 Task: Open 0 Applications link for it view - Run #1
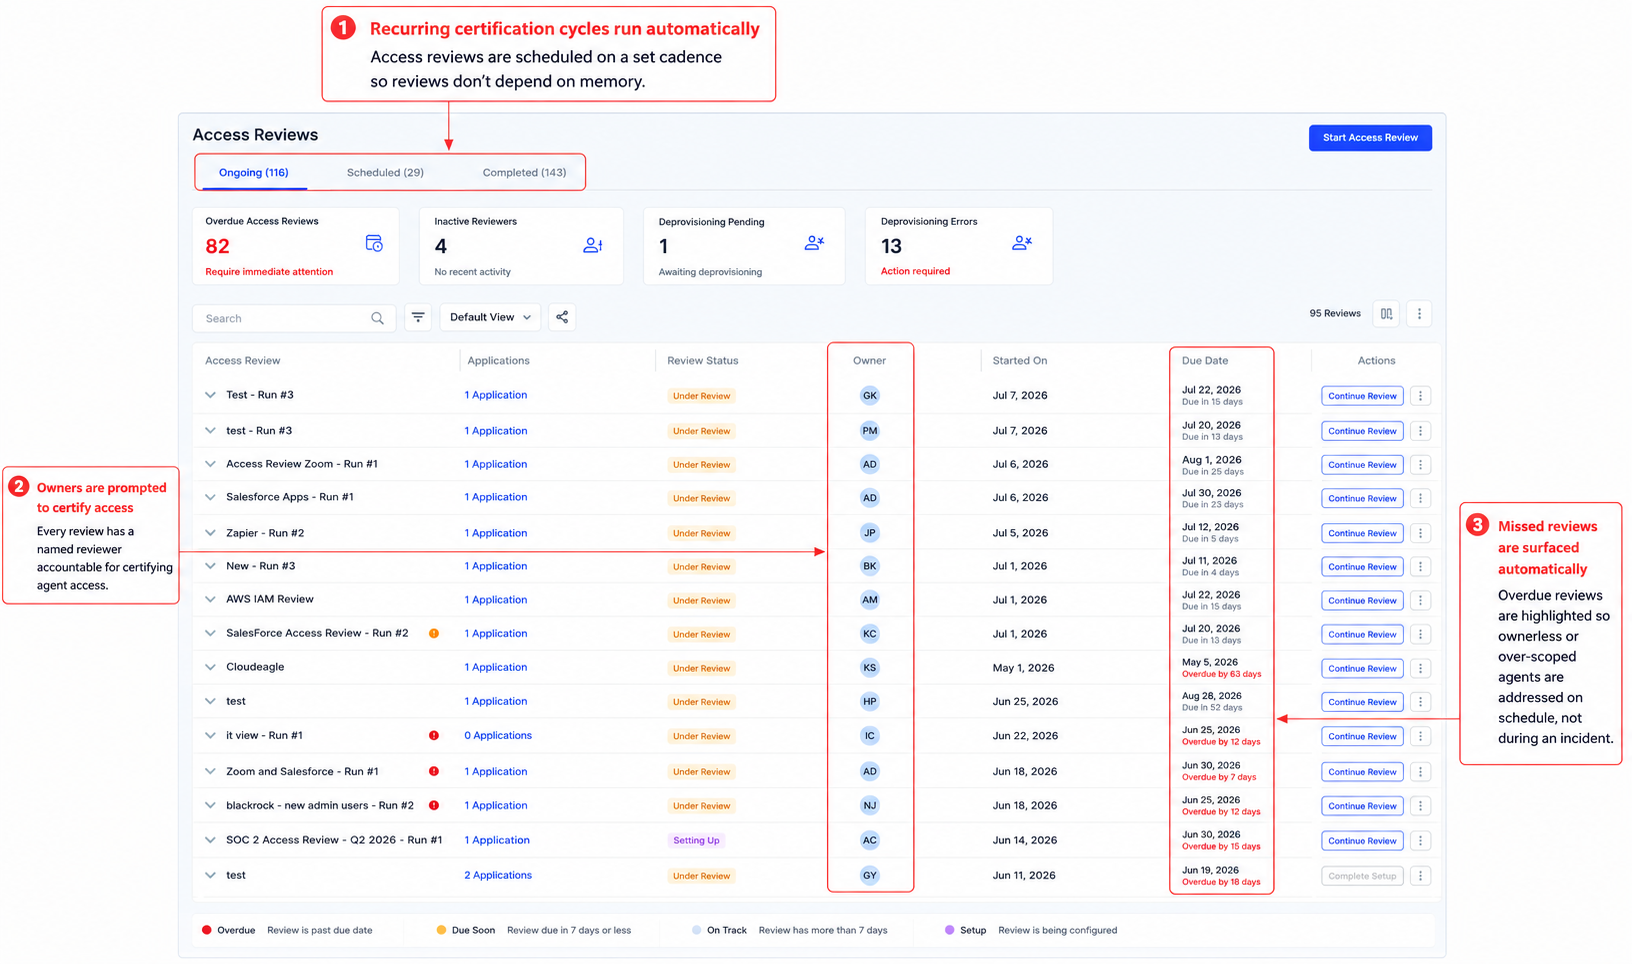498,735
